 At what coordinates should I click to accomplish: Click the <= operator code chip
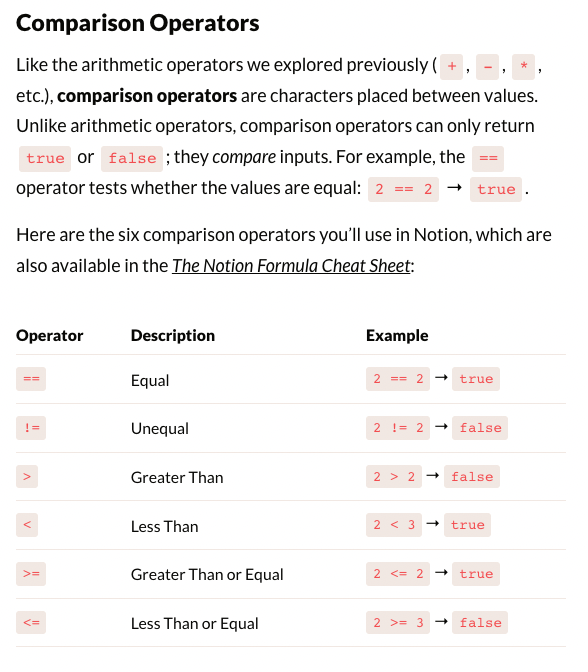click(x=31, y=623)
